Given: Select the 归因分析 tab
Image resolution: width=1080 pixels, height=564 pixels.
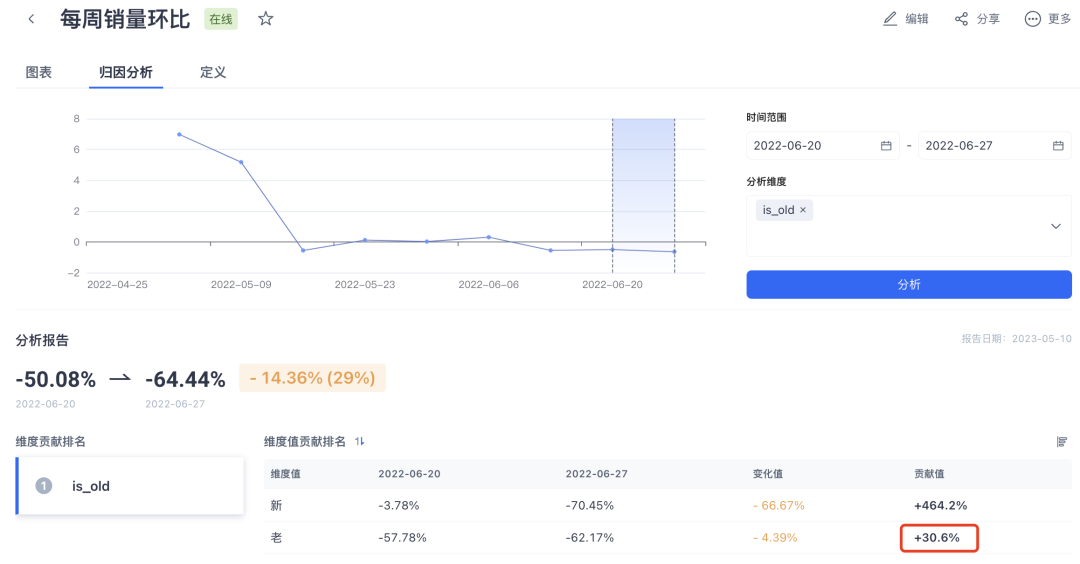Looking at the screenshot, I should click(126, 72).
